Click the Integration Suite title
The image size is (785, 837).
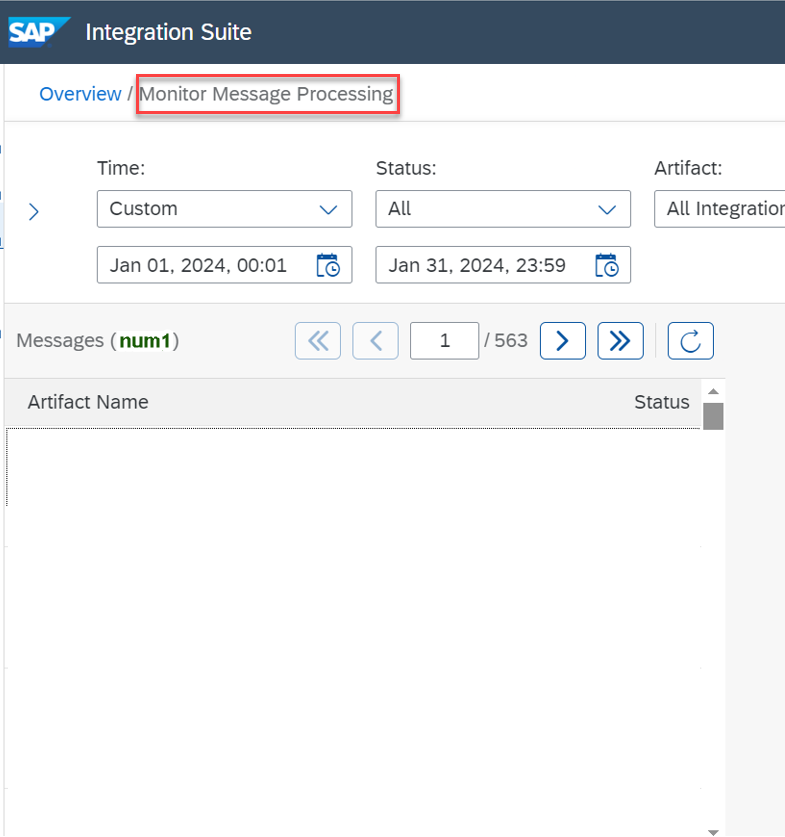[x=169, y=32]
